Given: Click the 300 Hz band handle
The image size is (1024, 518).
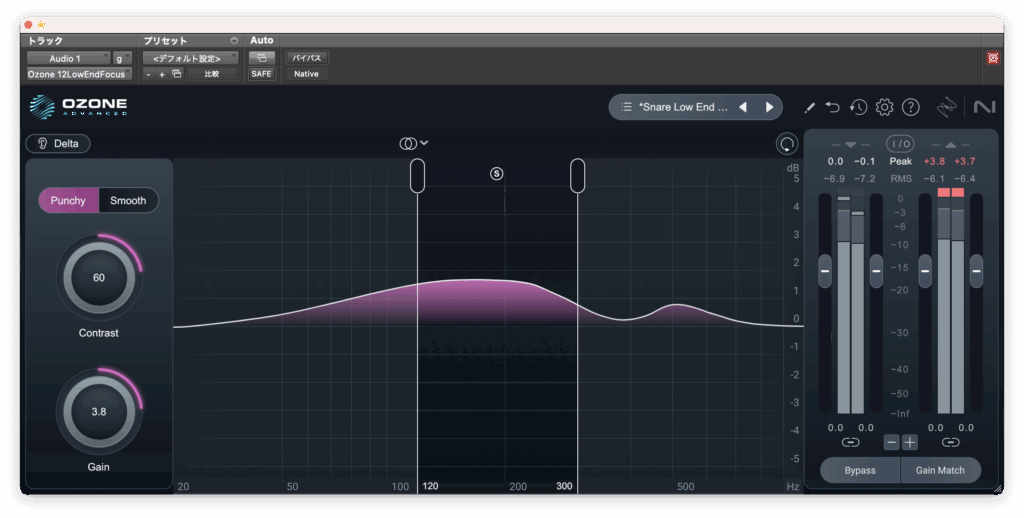Looking at the screenshot, I should click(x=578, y=175).
